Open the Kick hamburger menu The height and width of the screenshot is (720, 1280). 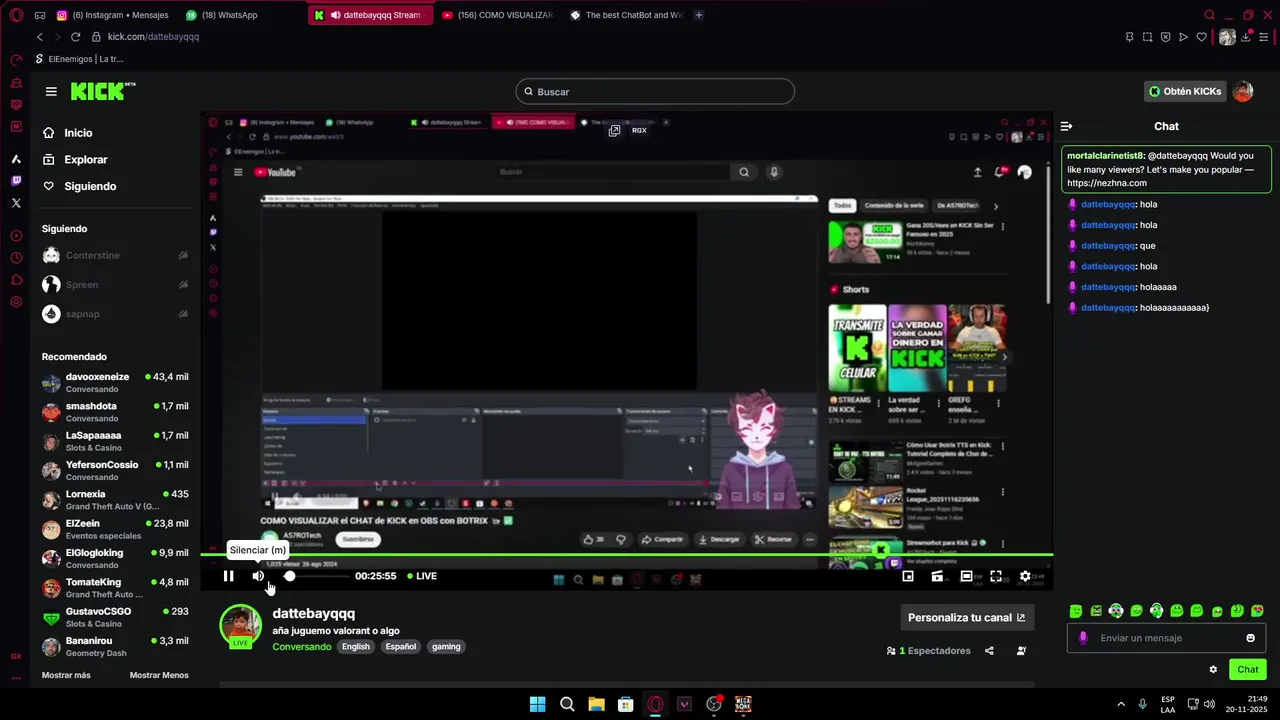click(x=51, y=92)
